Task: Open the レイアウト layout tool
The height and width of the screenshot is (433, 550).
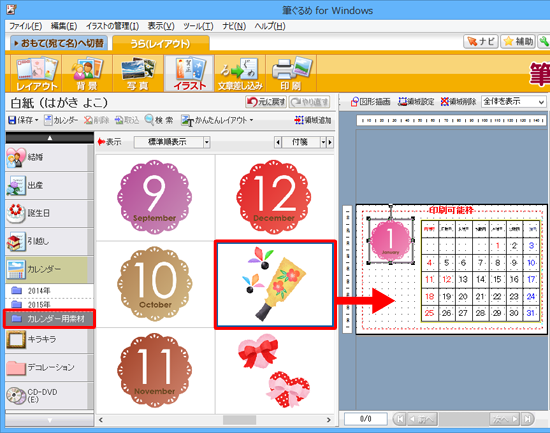Action: [36, 73]
